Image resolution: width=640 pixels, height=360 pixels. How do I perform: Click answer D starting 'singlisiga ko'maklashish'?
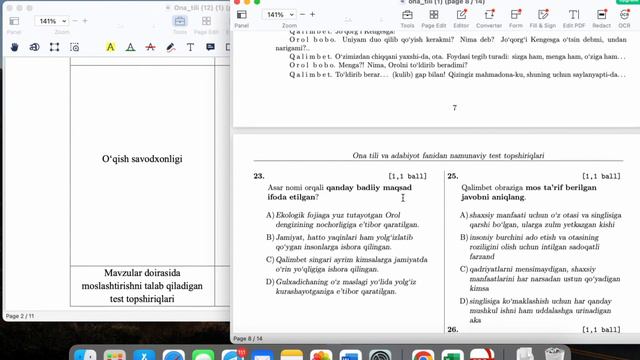536,311
